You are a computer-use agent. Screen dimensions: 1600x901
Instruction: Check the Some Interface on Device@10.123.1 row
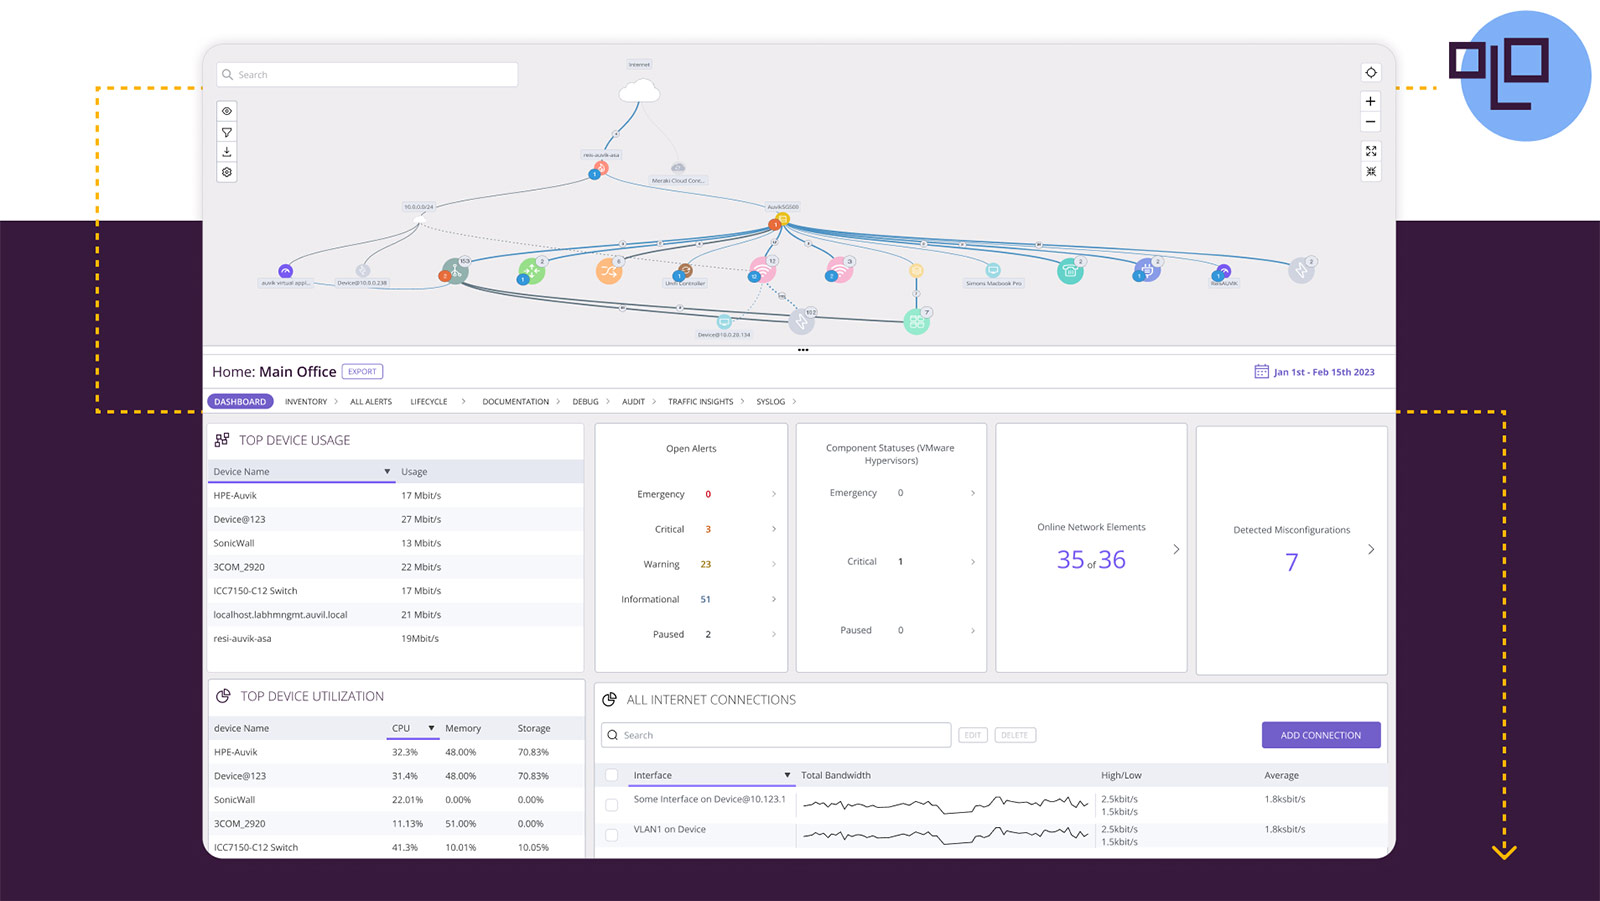612,804
